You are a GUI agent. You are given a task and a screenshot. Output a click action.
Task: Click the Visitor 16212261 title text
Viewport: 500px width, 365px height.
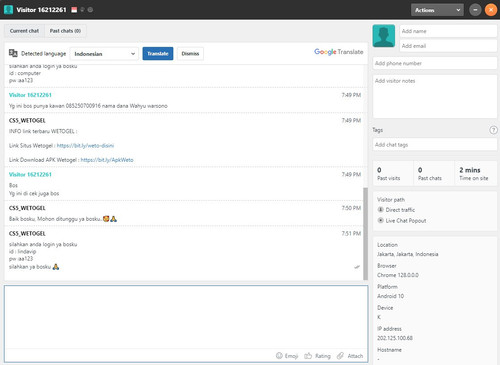coord(41,10)
